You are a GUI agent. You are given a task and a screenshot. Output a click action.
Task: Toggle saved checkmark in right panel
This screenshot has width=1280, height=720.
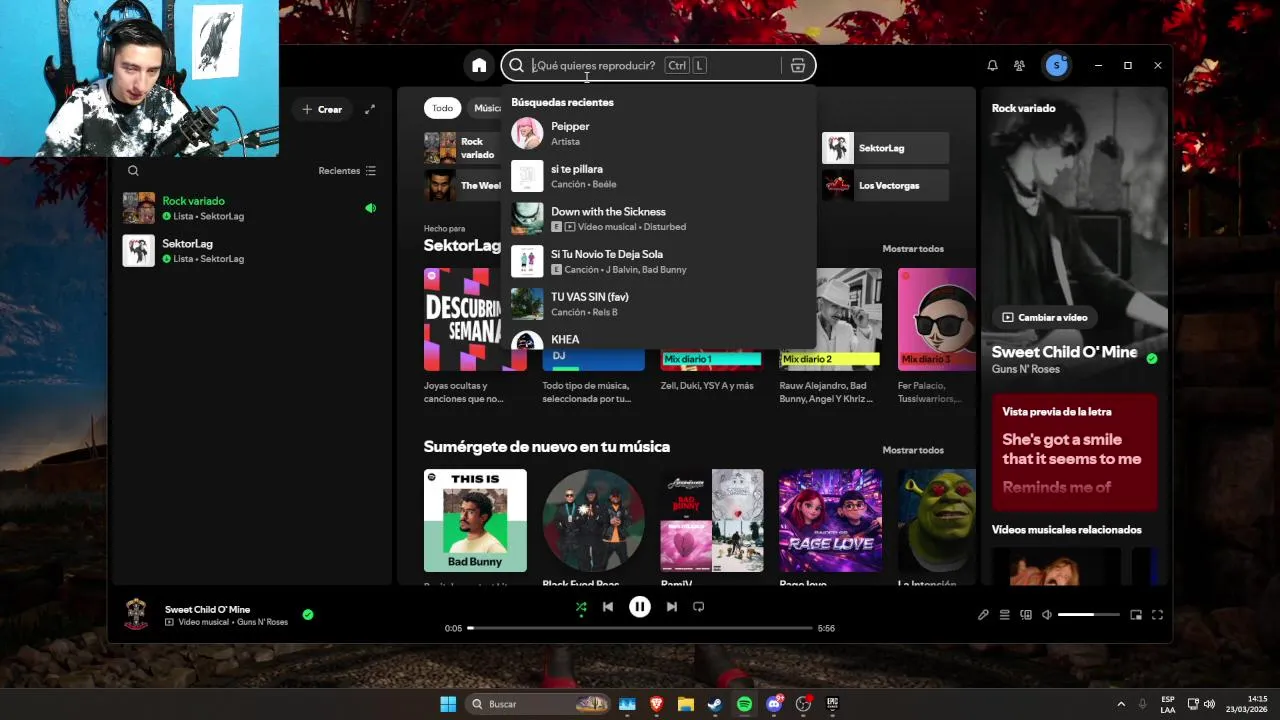click(x=1152, y=358)
